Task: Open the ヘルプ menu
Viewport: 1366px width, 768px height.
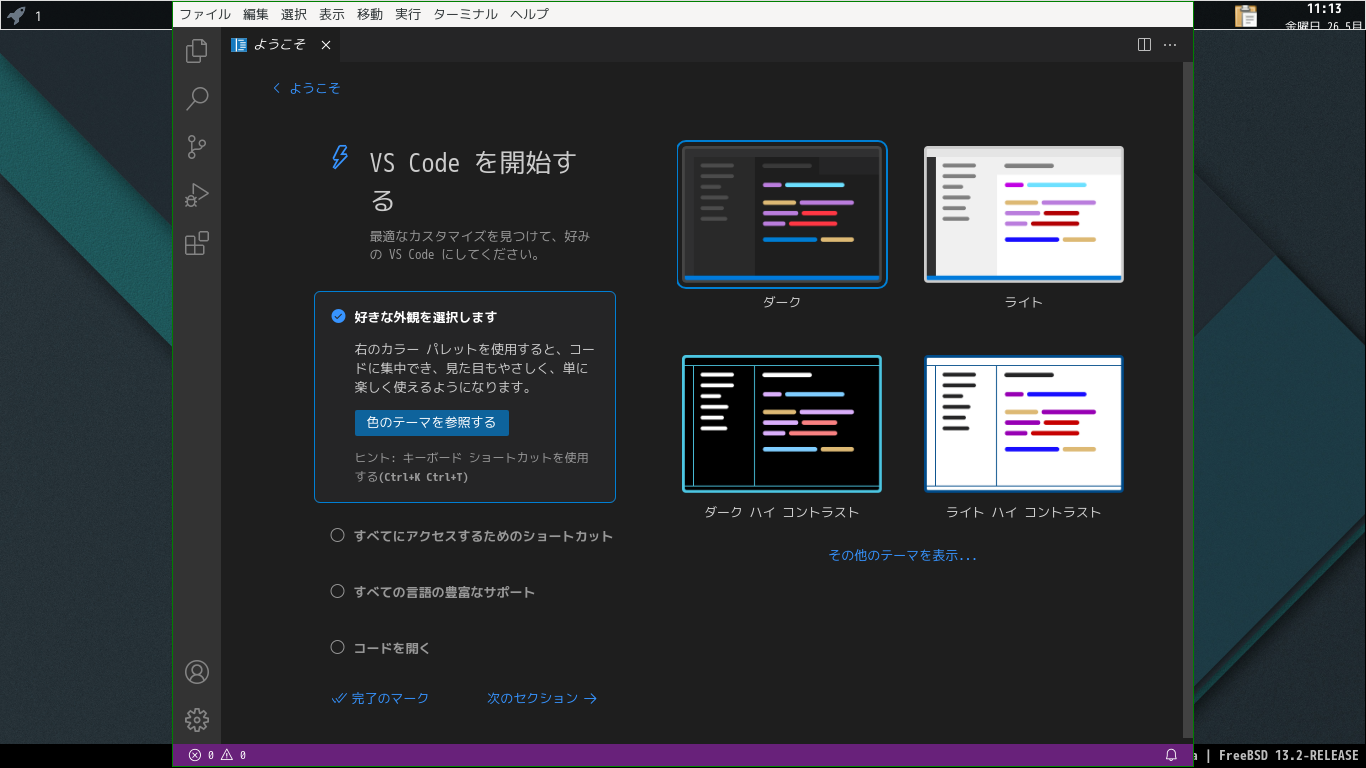Action: pyautogui.click(x=529, y=14)
